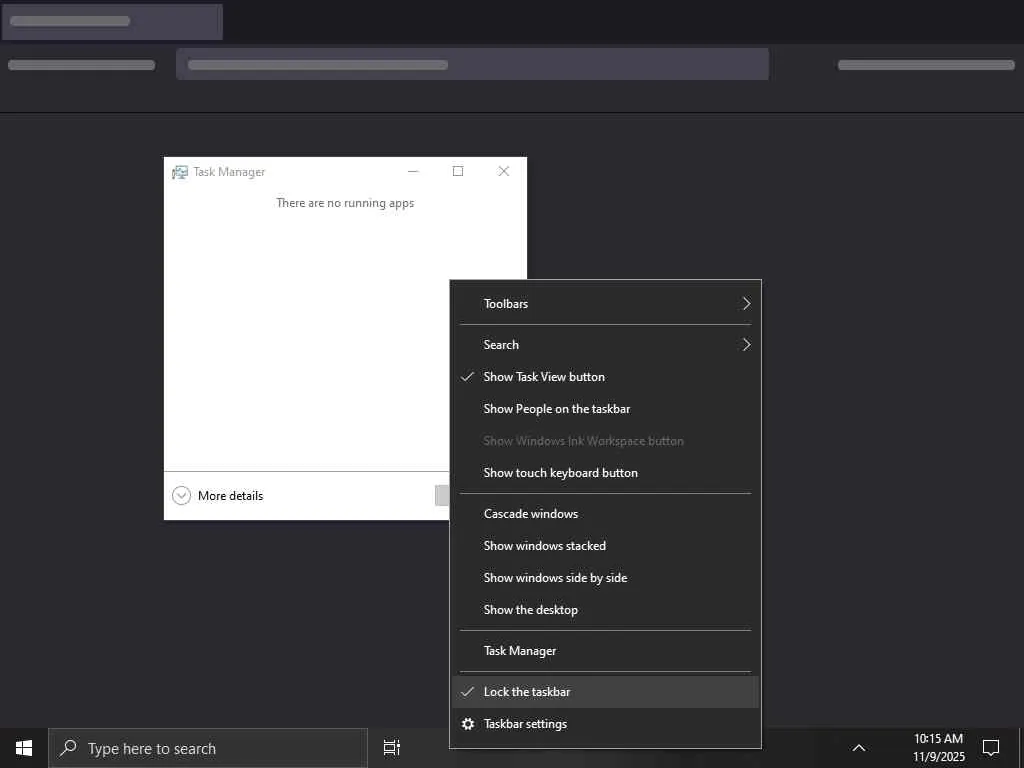Maximize the Task Manager window

click(458, 171)
